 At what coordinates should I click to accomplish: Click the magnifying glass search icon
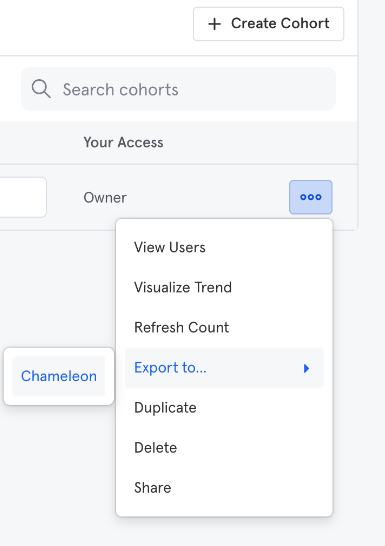(41, 89)
